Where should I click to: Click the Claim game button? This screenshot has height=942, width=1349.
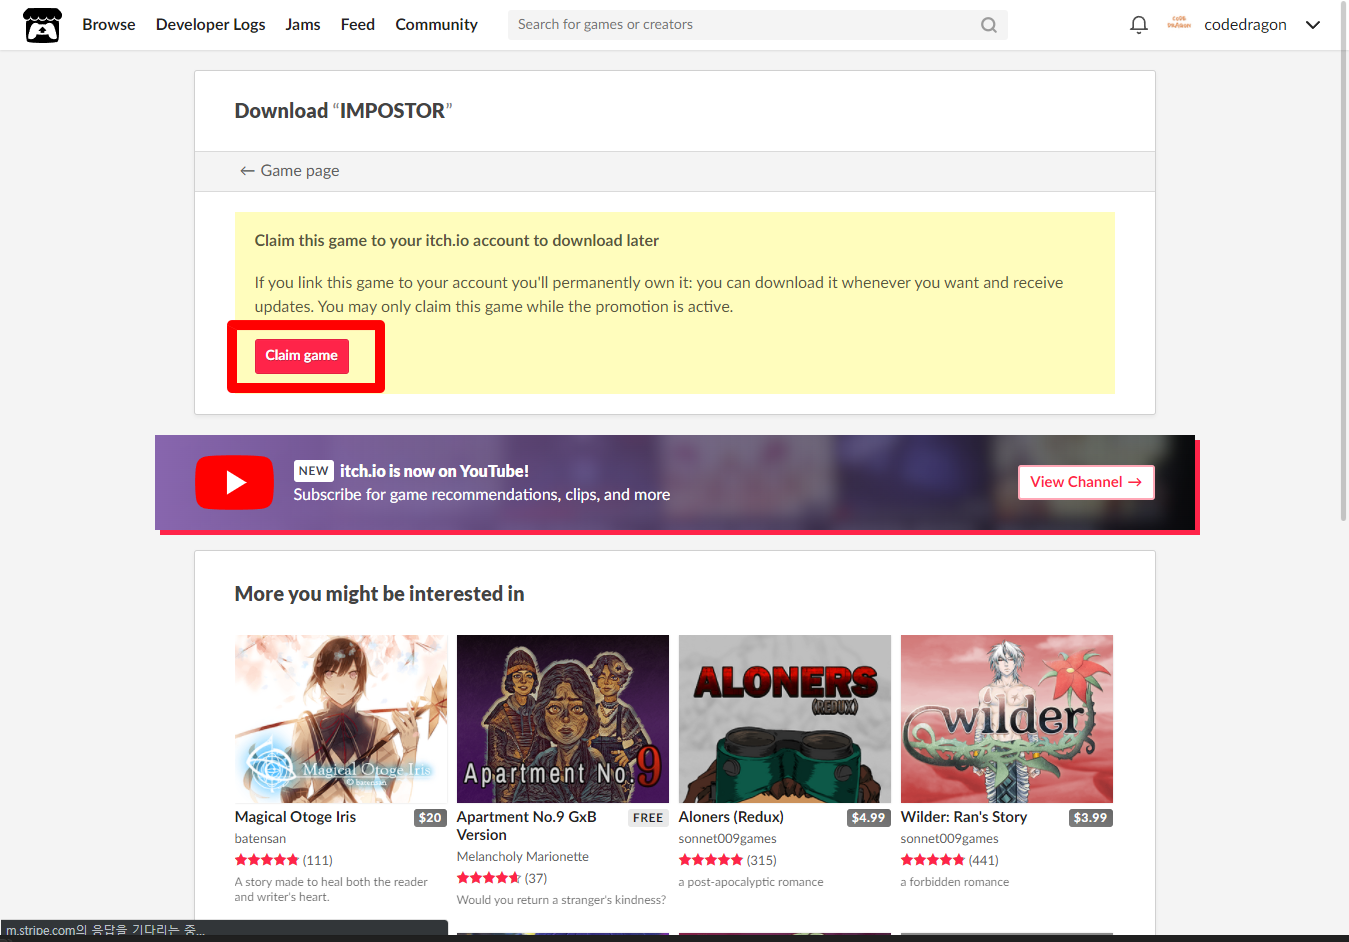pyautogui.click(x=302, y=356)
